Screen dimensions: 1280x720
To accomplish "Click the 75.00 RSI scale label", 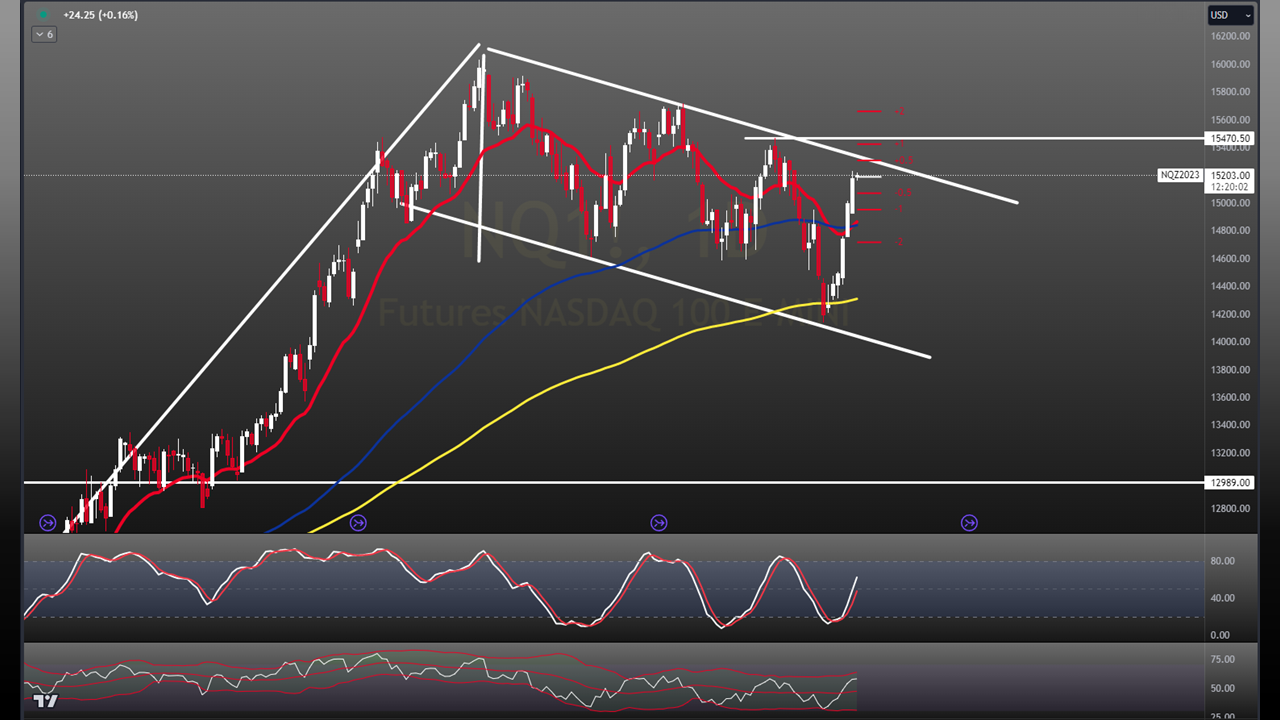I will (x=1221, y=659).
